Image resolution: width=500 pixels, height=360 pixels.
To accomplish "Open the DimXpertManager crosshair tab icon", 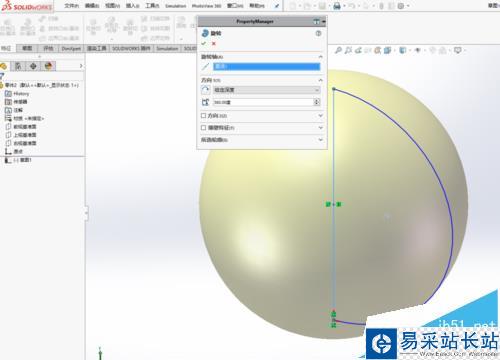I will pyautogui.click(x=33, y=66).
